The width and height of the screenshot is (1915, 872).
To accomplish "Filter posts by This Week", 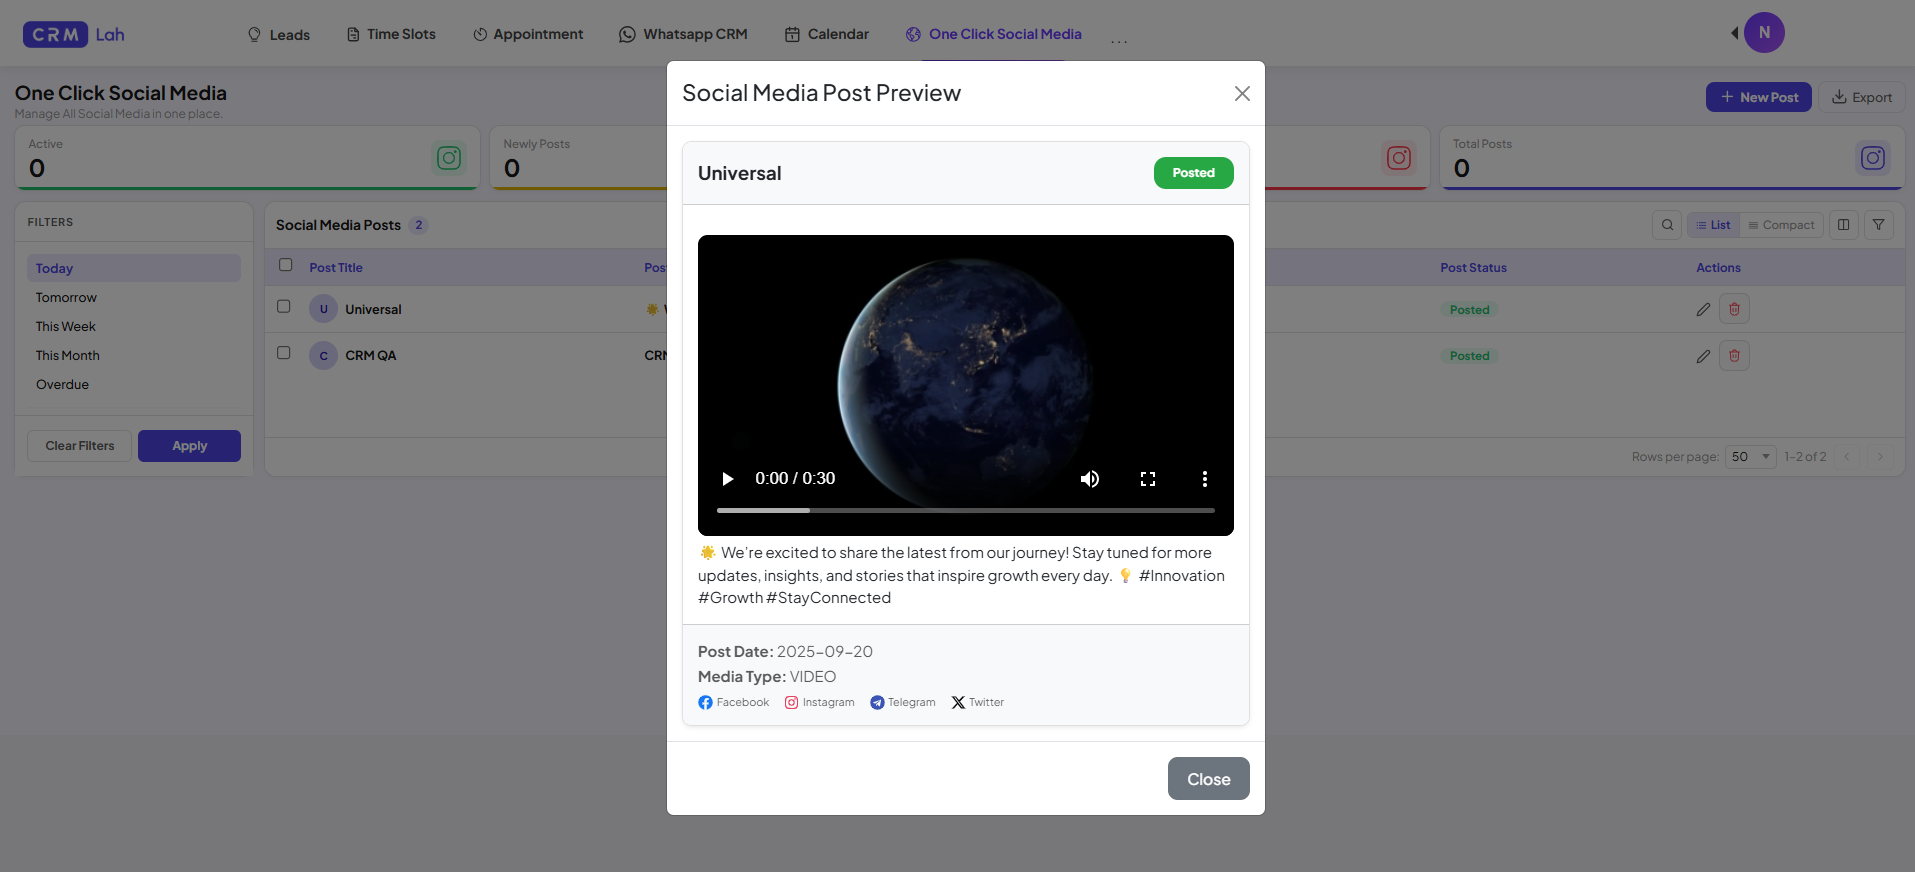I will (x=66, y=326).
